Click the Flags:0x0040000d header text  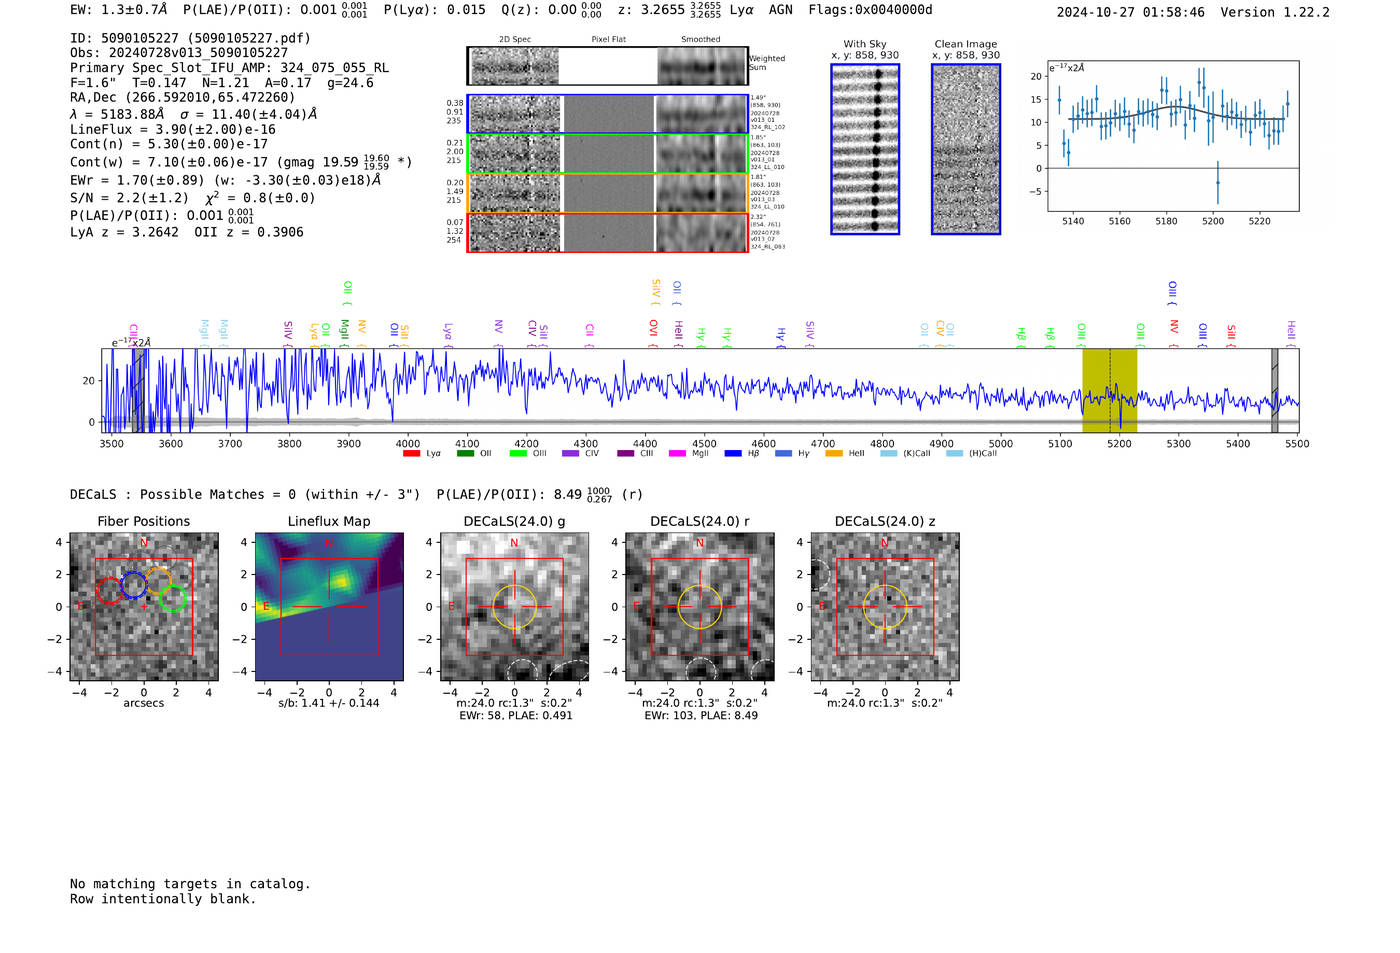click(870, 10)
